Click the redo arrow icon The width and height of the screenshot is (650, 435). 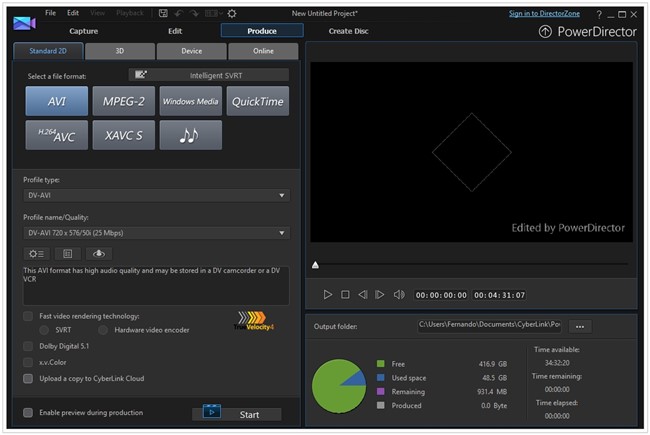tap(194, 13)
